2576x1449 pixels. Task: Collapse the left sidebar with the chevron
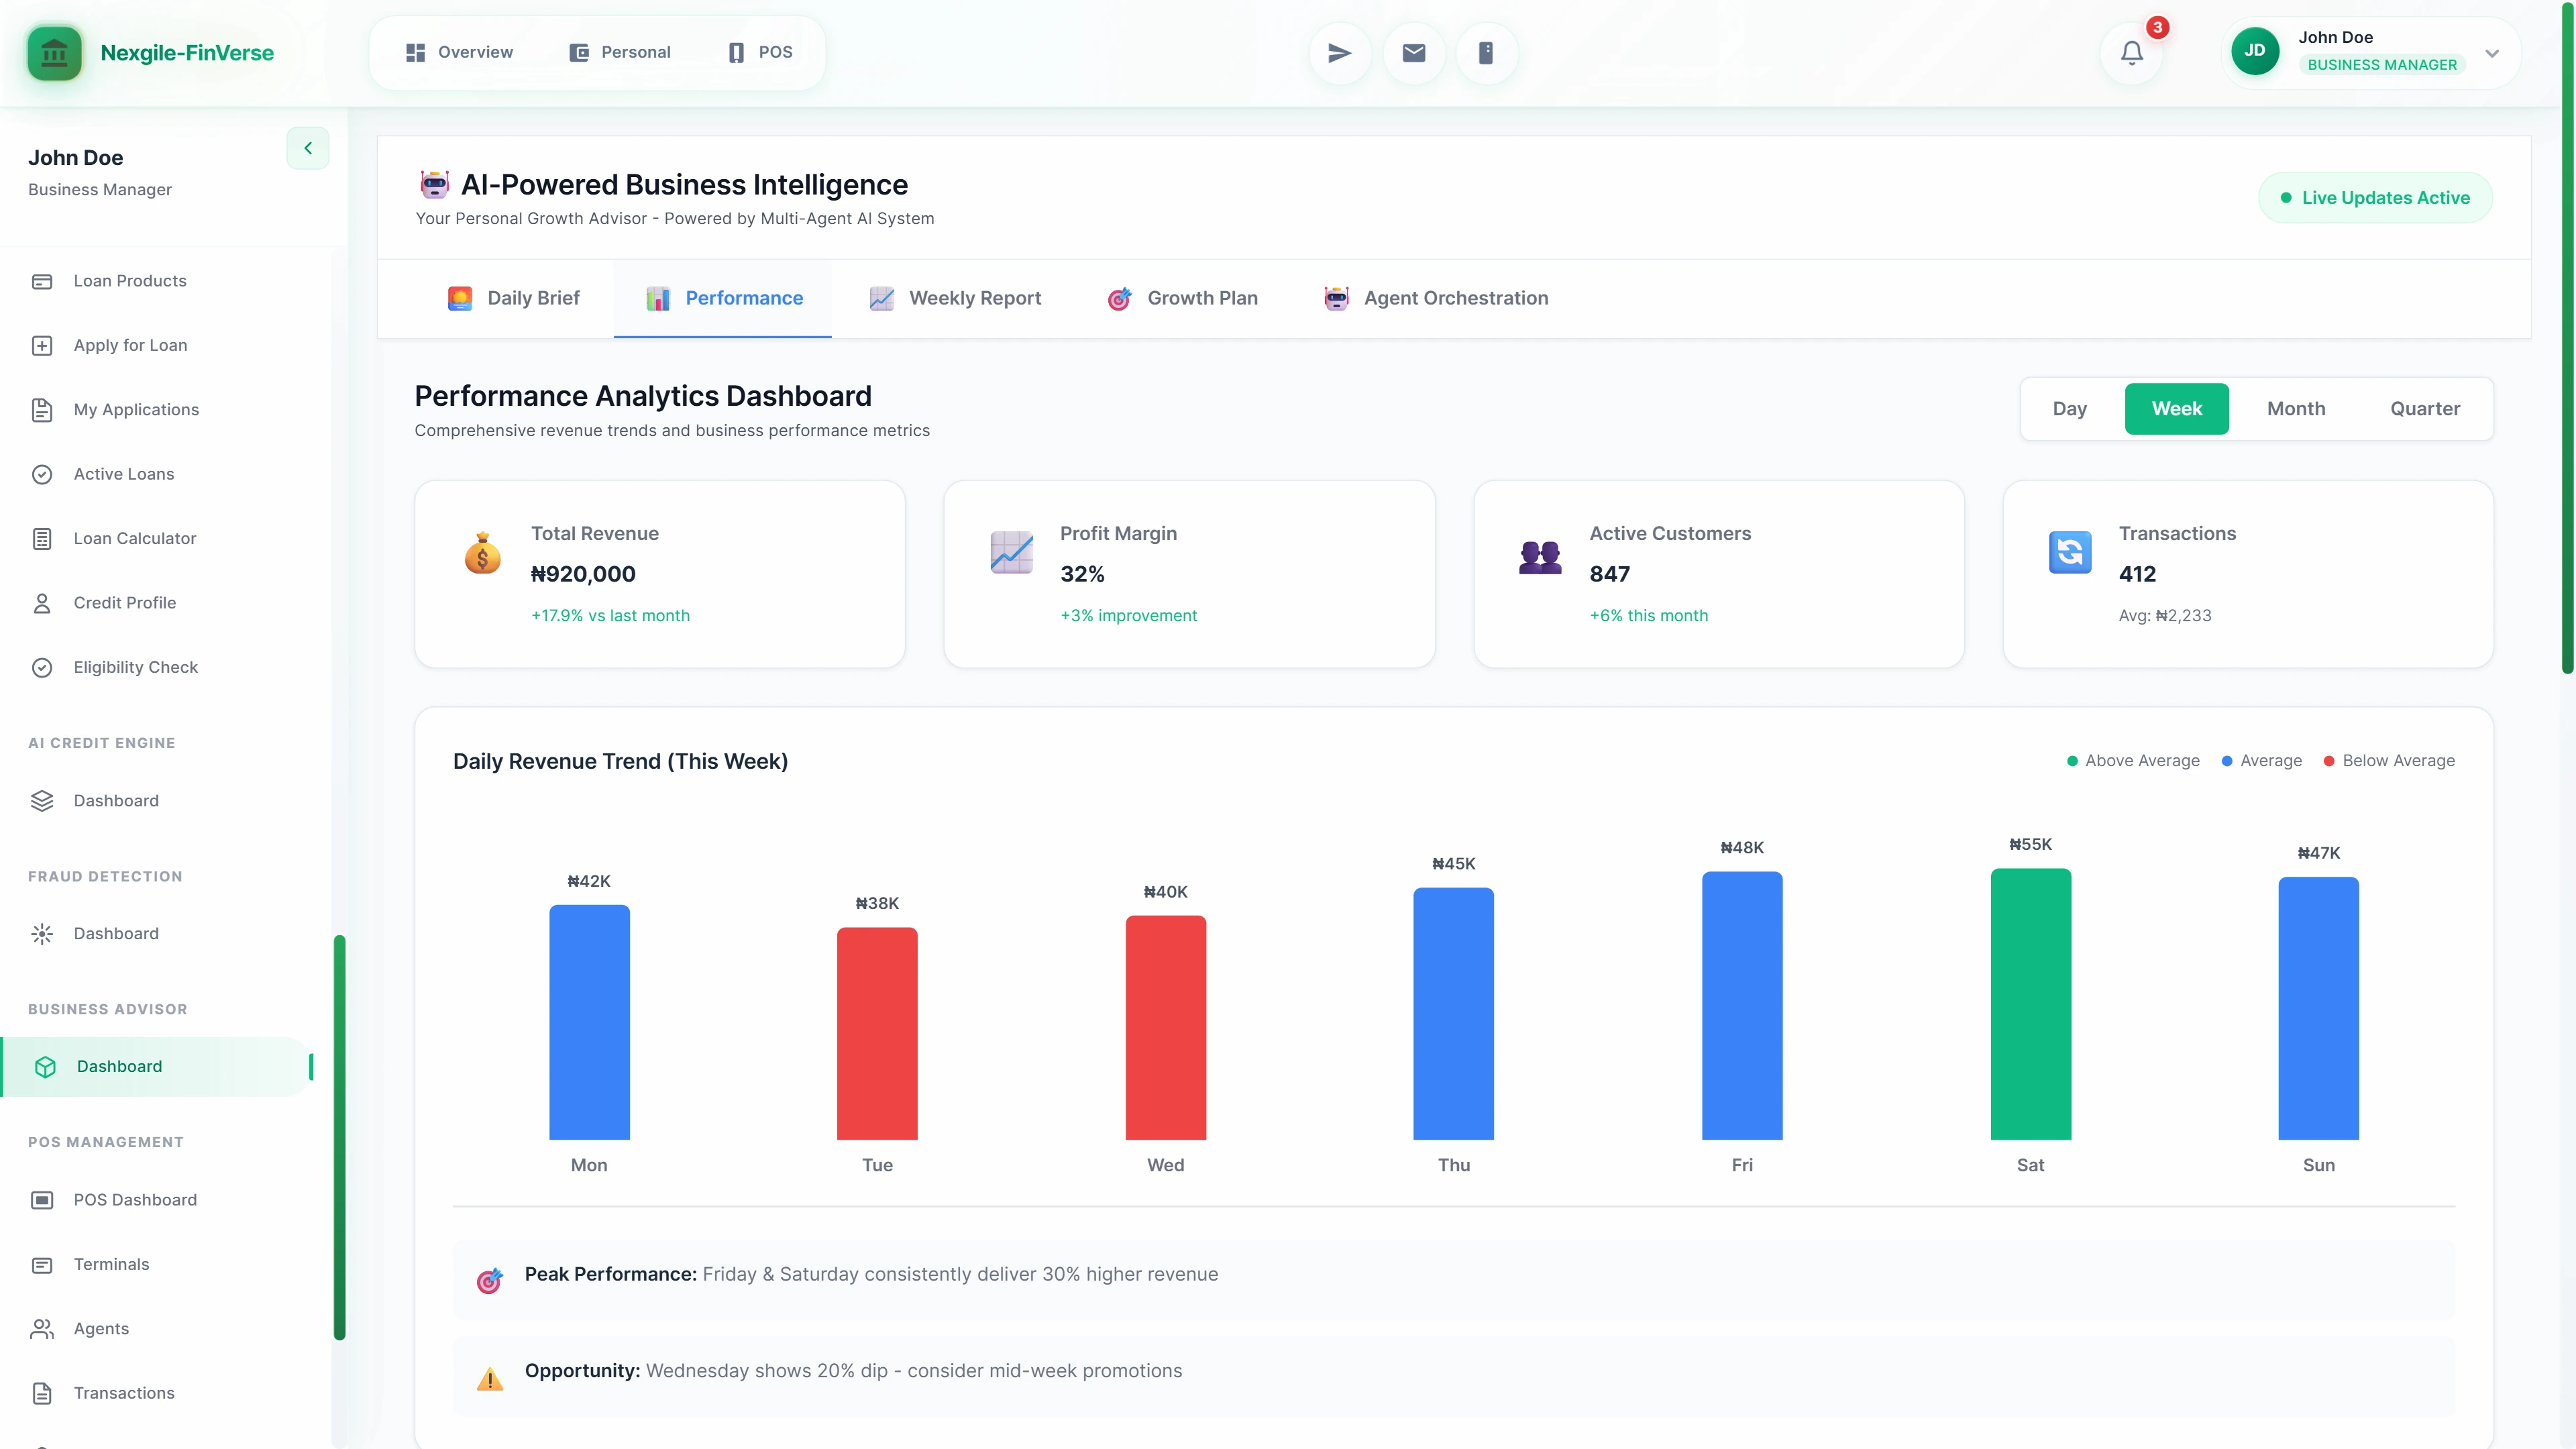pos(307,148)
